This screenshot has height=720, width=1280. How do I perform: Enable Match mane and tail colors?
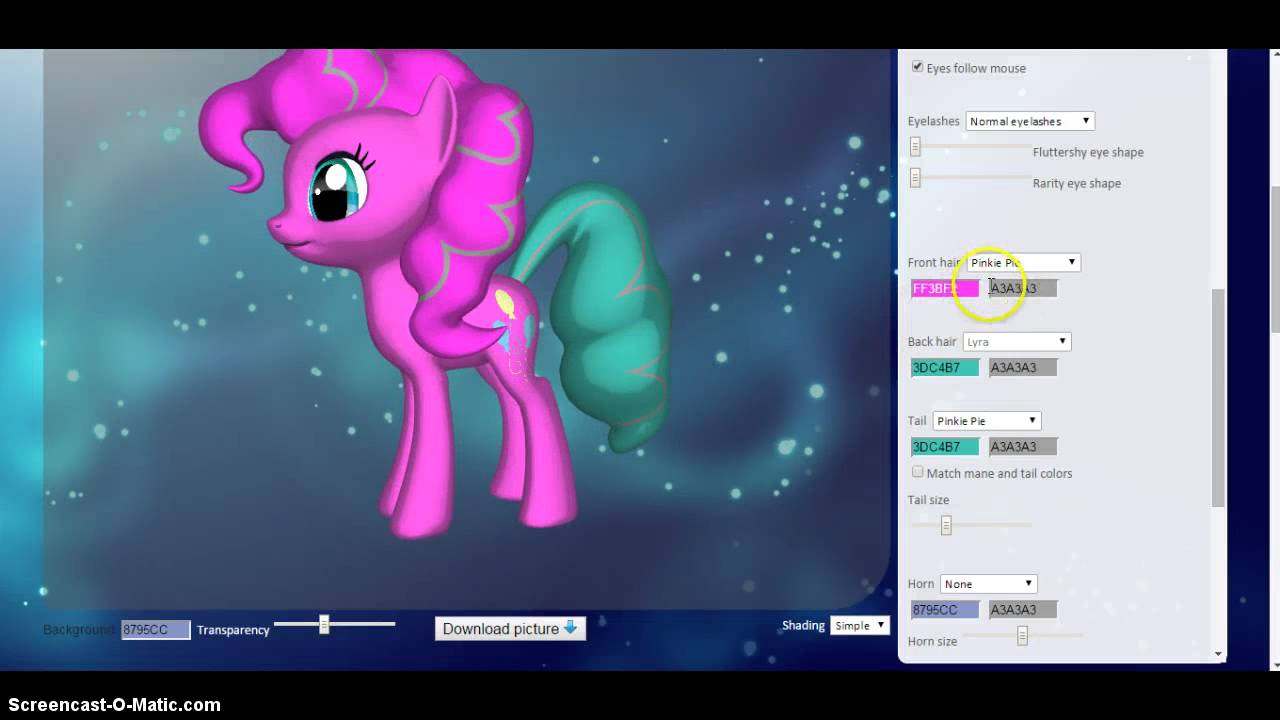pos(917,472)
